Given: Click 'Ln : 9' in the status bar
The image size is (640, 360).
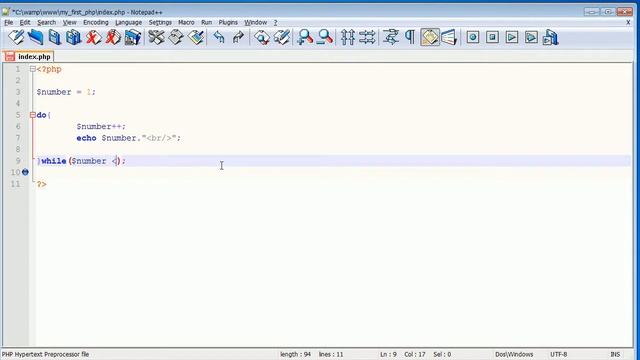Looking at the screenshot, I should click(x=388, y=354).
